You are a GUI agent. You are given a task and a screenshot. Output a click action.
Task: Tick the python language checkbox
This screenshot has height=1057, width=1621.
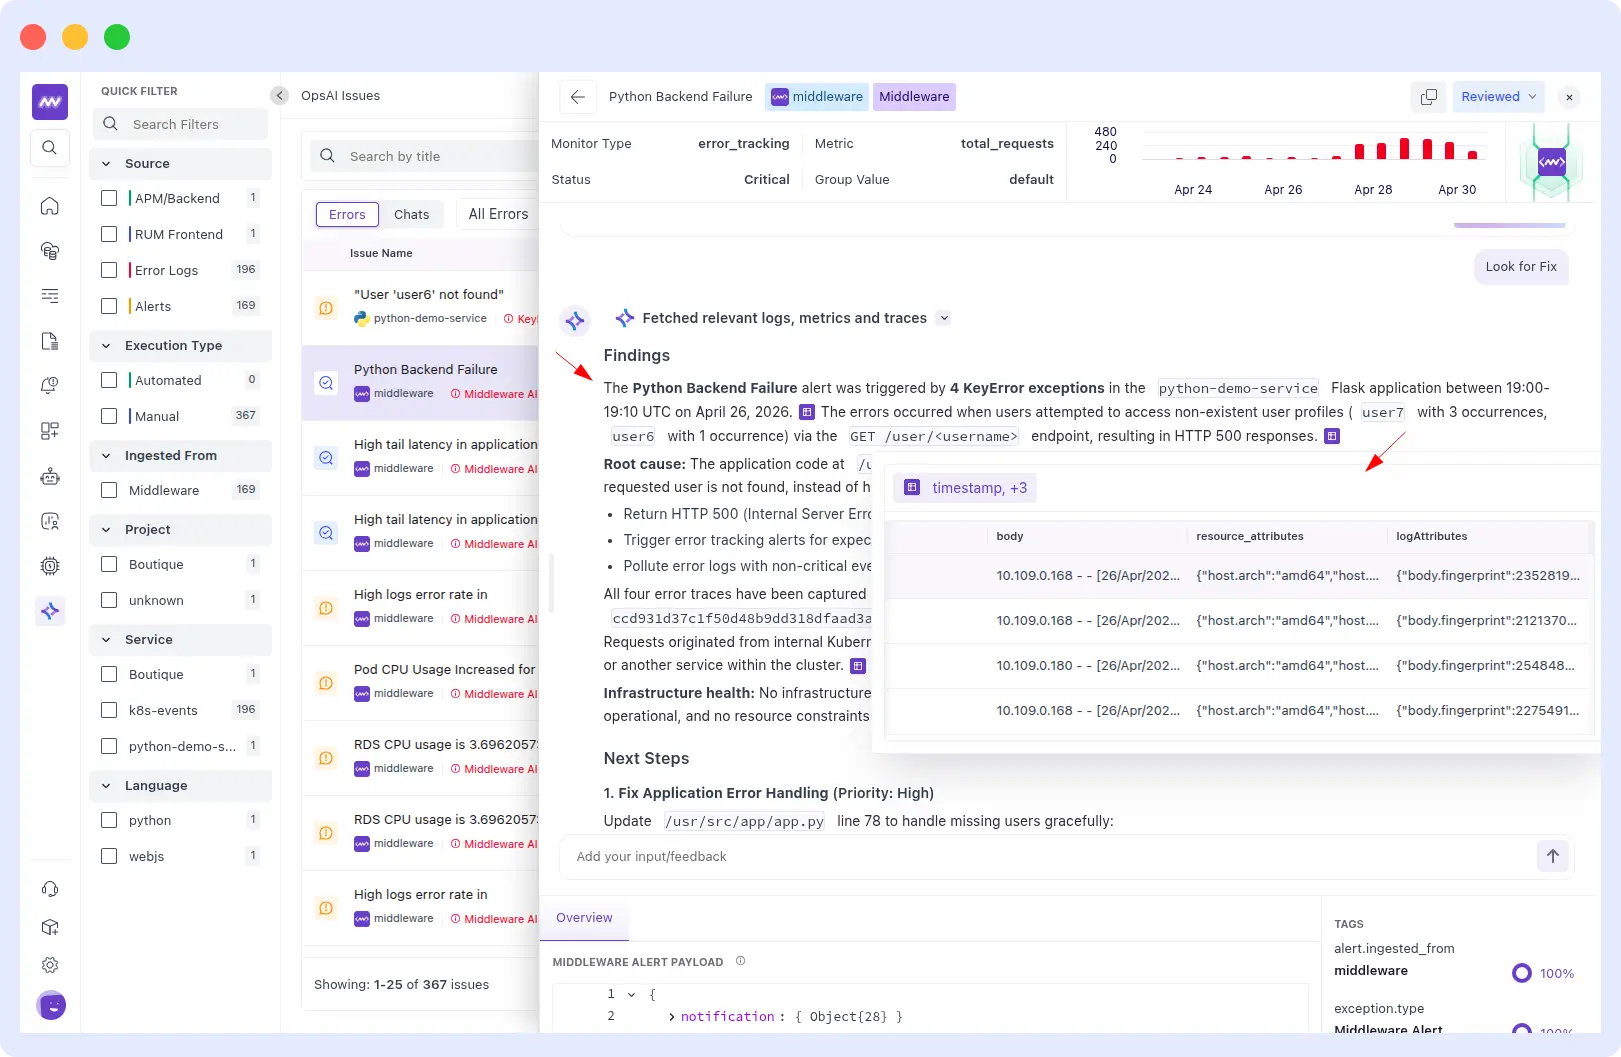(x=110, y=820)
